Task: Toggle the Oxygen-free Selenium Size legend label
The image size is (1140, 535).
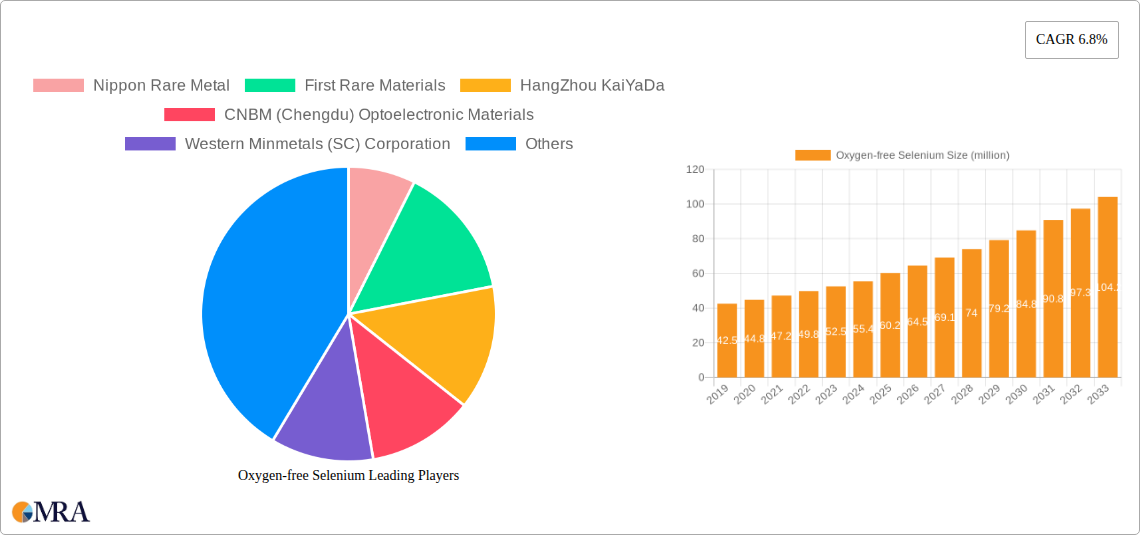Action: click(923, 155)
